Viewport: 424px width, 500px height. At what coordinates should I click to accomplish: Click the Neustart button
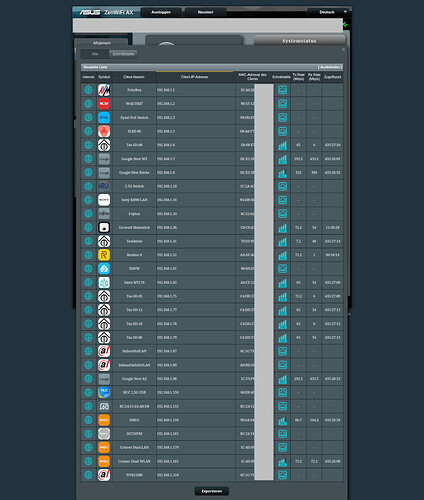(205, 12)
